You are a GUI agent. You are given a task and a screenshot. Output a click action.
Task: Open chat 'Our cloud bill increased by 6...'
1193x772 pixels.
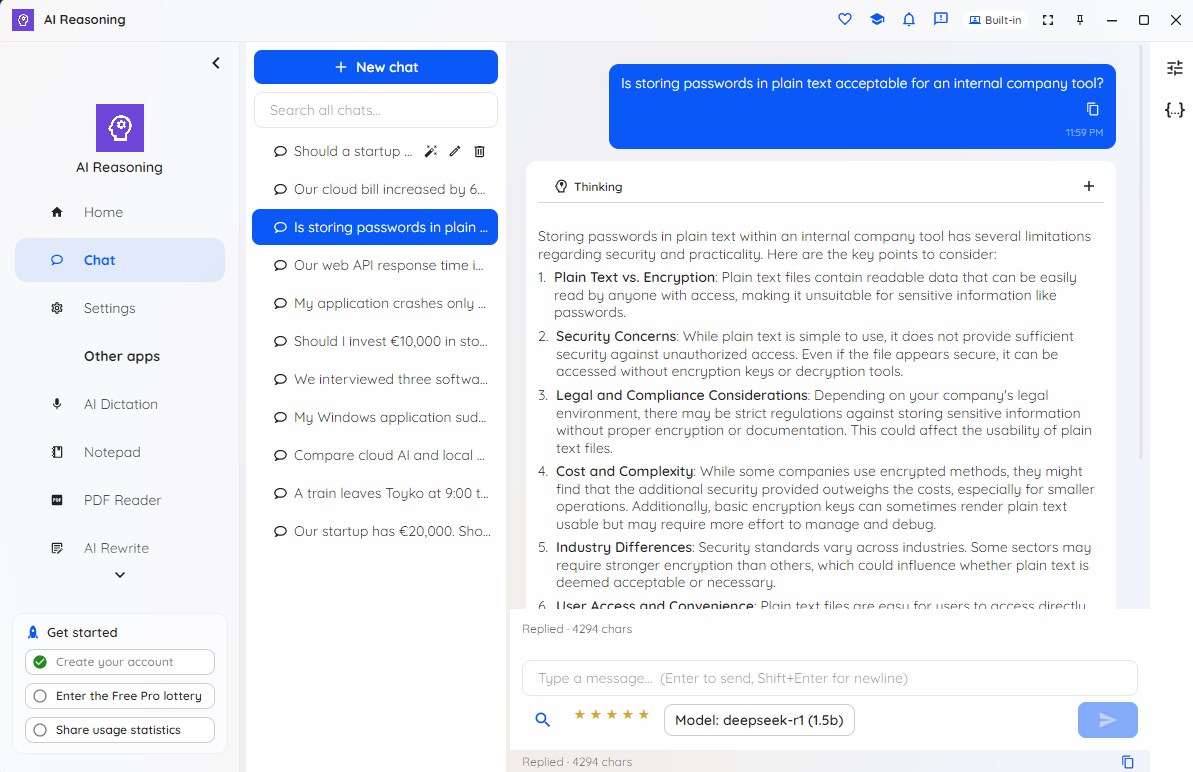(x=376, y=189)
